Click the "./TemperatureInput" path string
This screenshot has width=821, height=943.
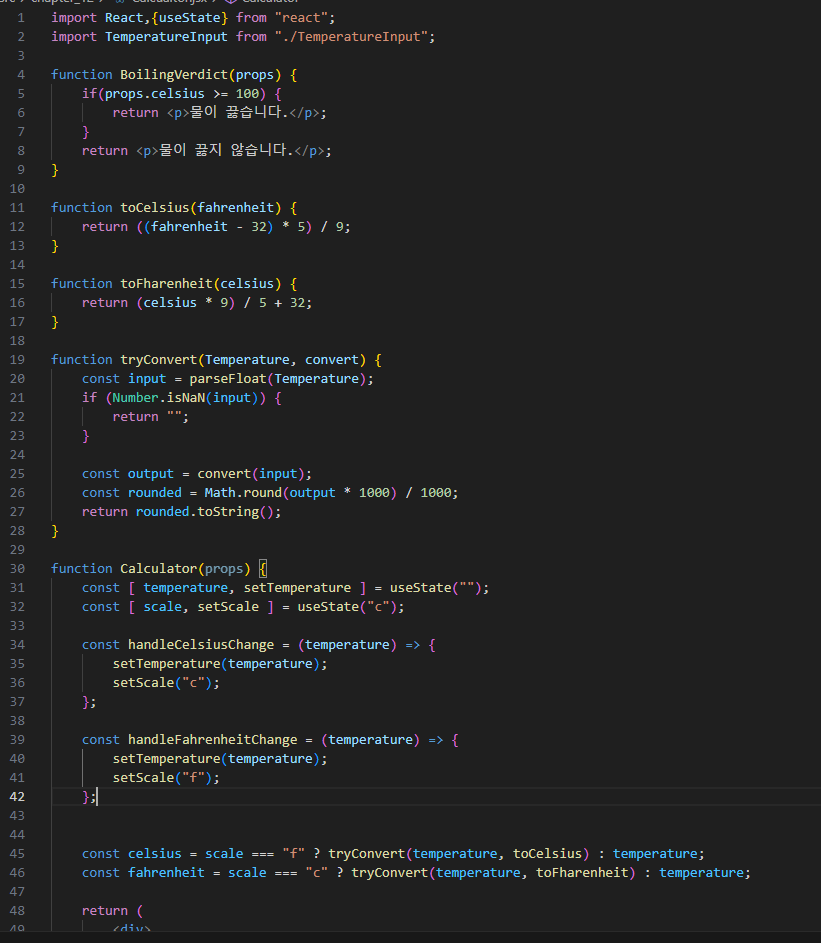click(351, 37)
